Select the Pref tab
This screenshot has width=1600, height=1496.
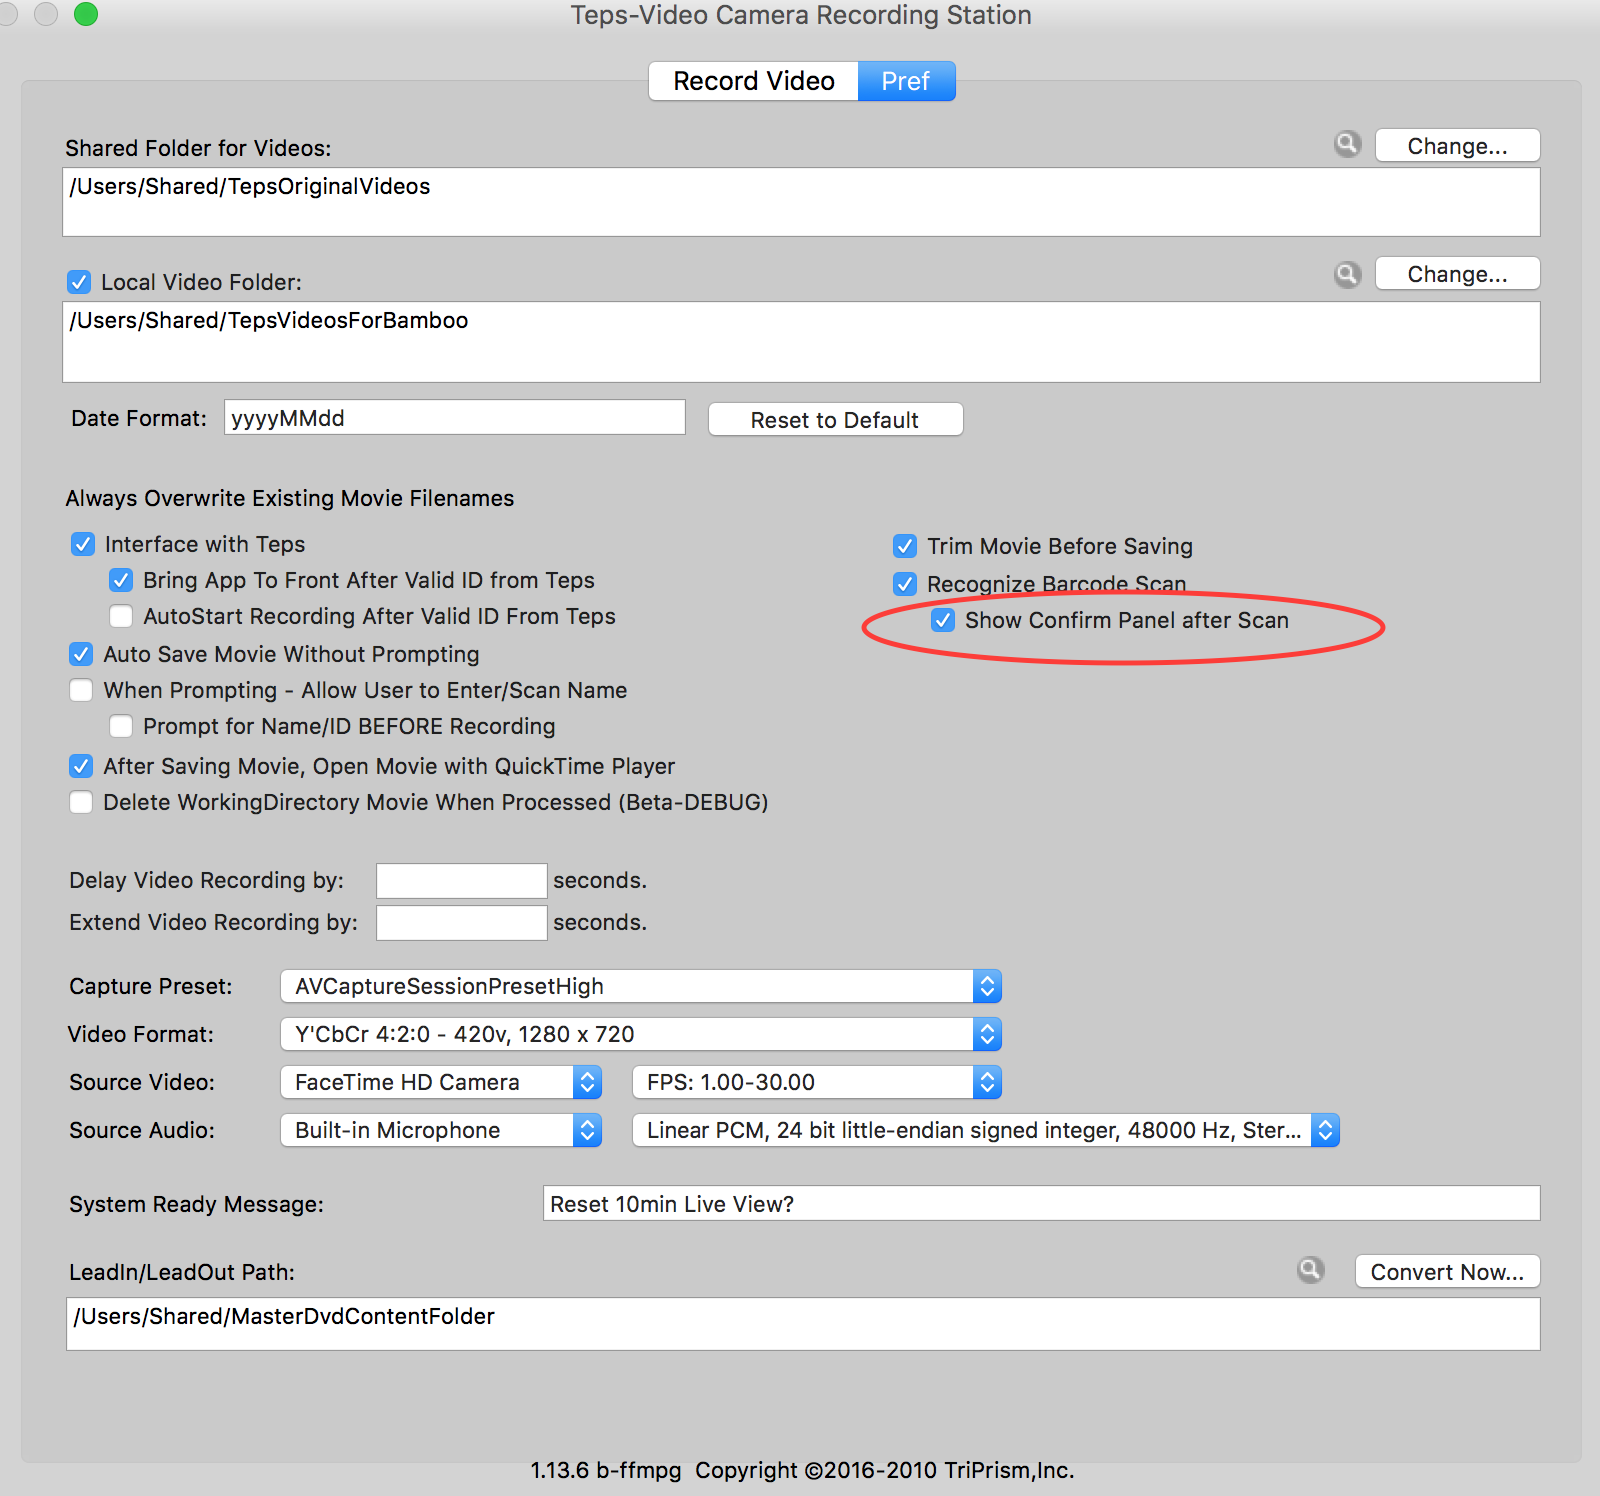pos(906,81)
